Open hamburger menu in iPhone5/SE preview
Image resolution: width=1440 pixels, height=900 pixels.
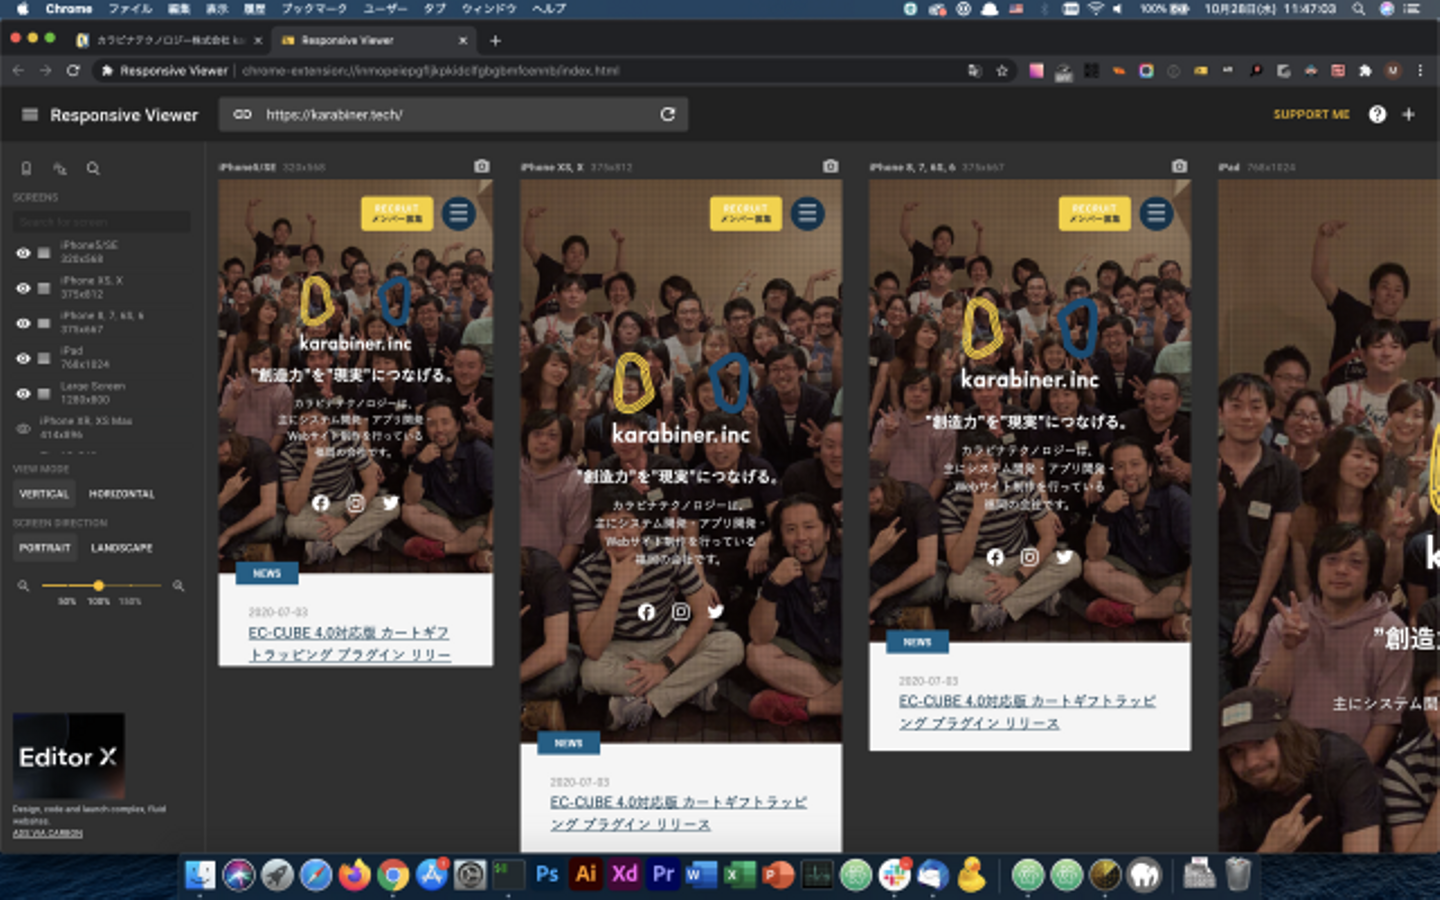point(459,213)
